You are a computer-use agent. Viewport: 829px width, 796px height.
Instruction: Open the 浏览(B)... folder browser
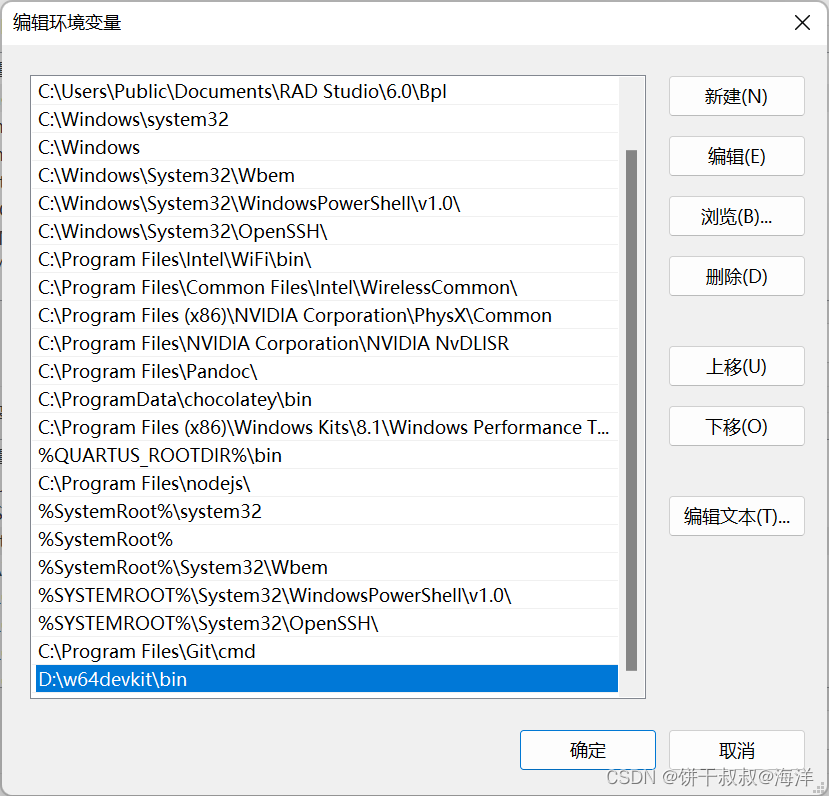click(736, 216)
